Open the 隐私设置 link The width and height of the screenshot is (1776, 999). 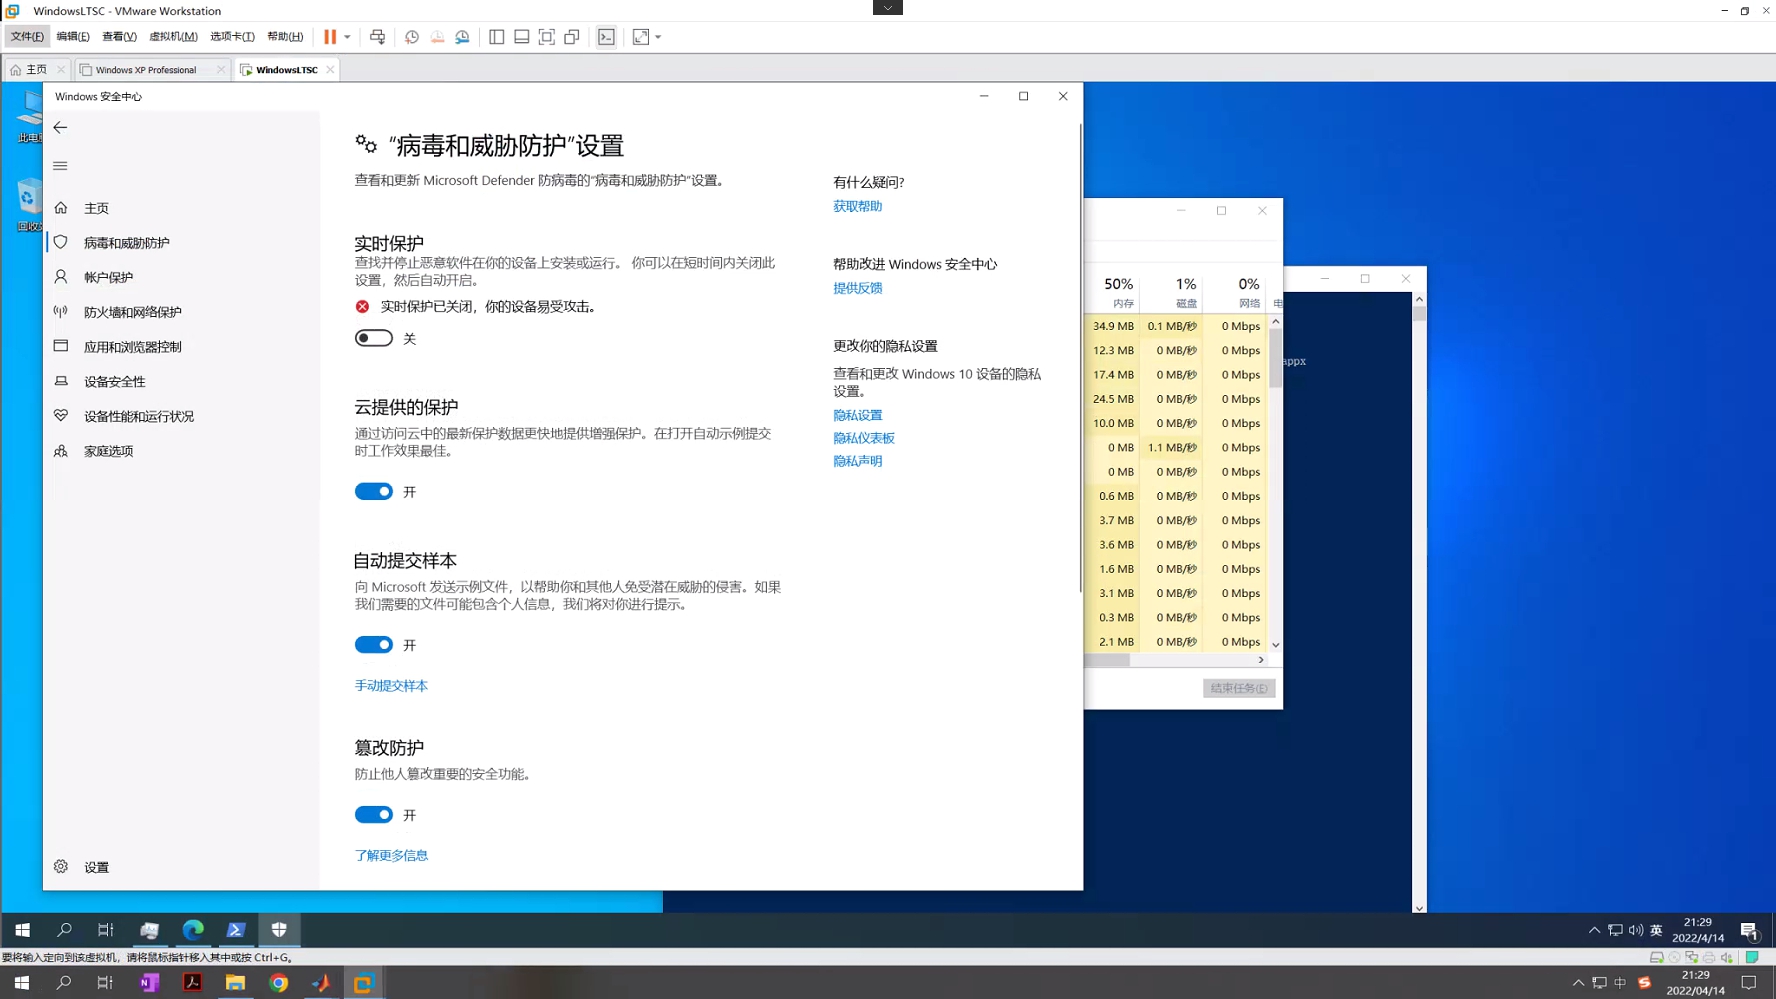coord(857,415)
